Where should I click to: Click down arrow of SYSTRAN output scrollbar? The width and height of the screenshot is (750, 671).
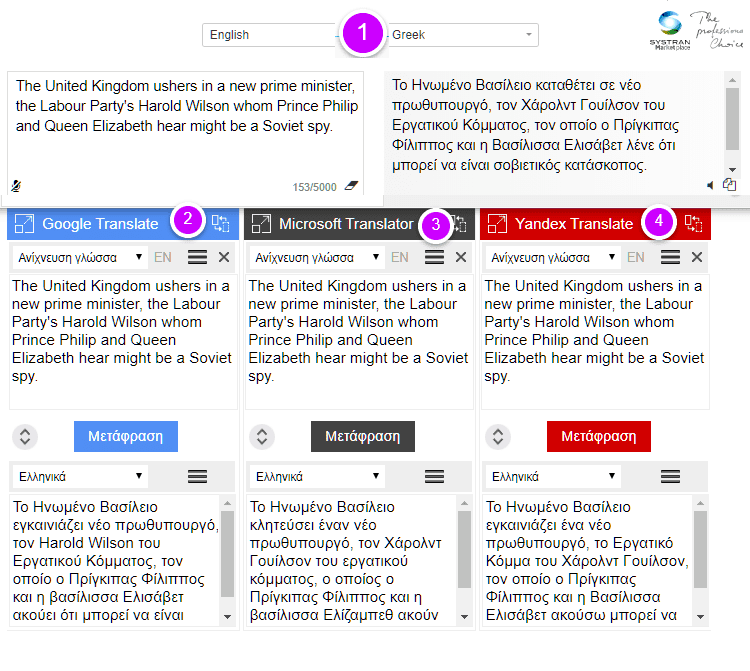pos(732,170)
